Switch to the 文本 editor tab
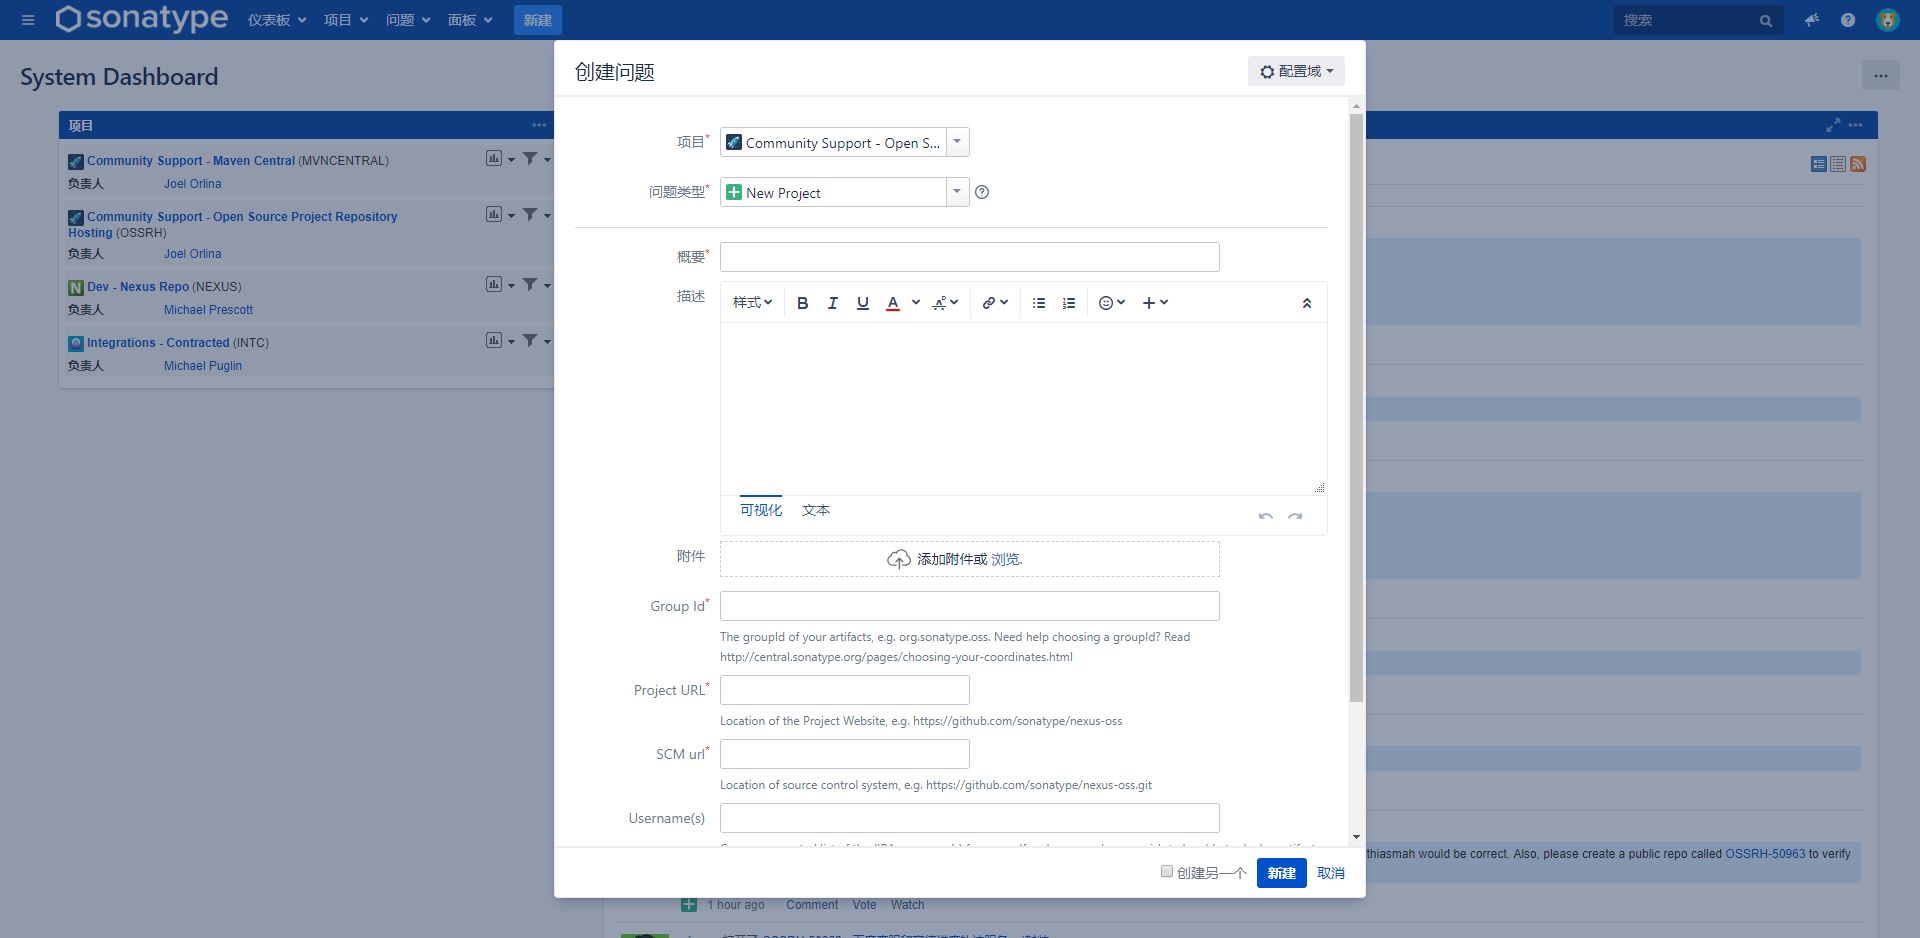Viewport: 1920px width, 938px height. click(815, 510)
